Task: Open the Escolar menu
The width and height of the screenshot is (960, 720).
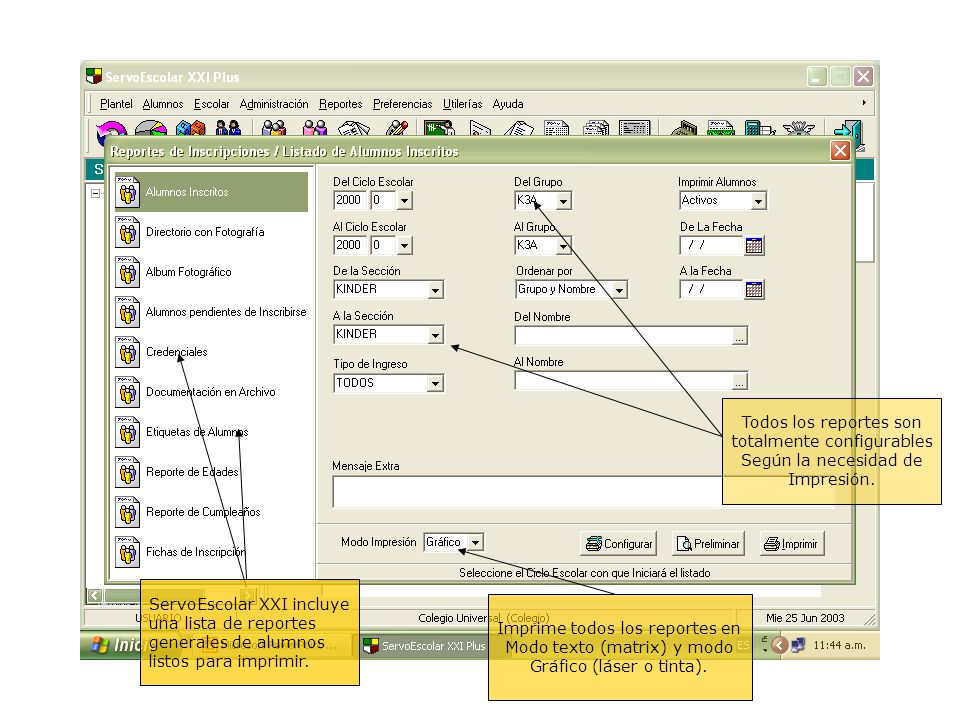Action: 211,104
